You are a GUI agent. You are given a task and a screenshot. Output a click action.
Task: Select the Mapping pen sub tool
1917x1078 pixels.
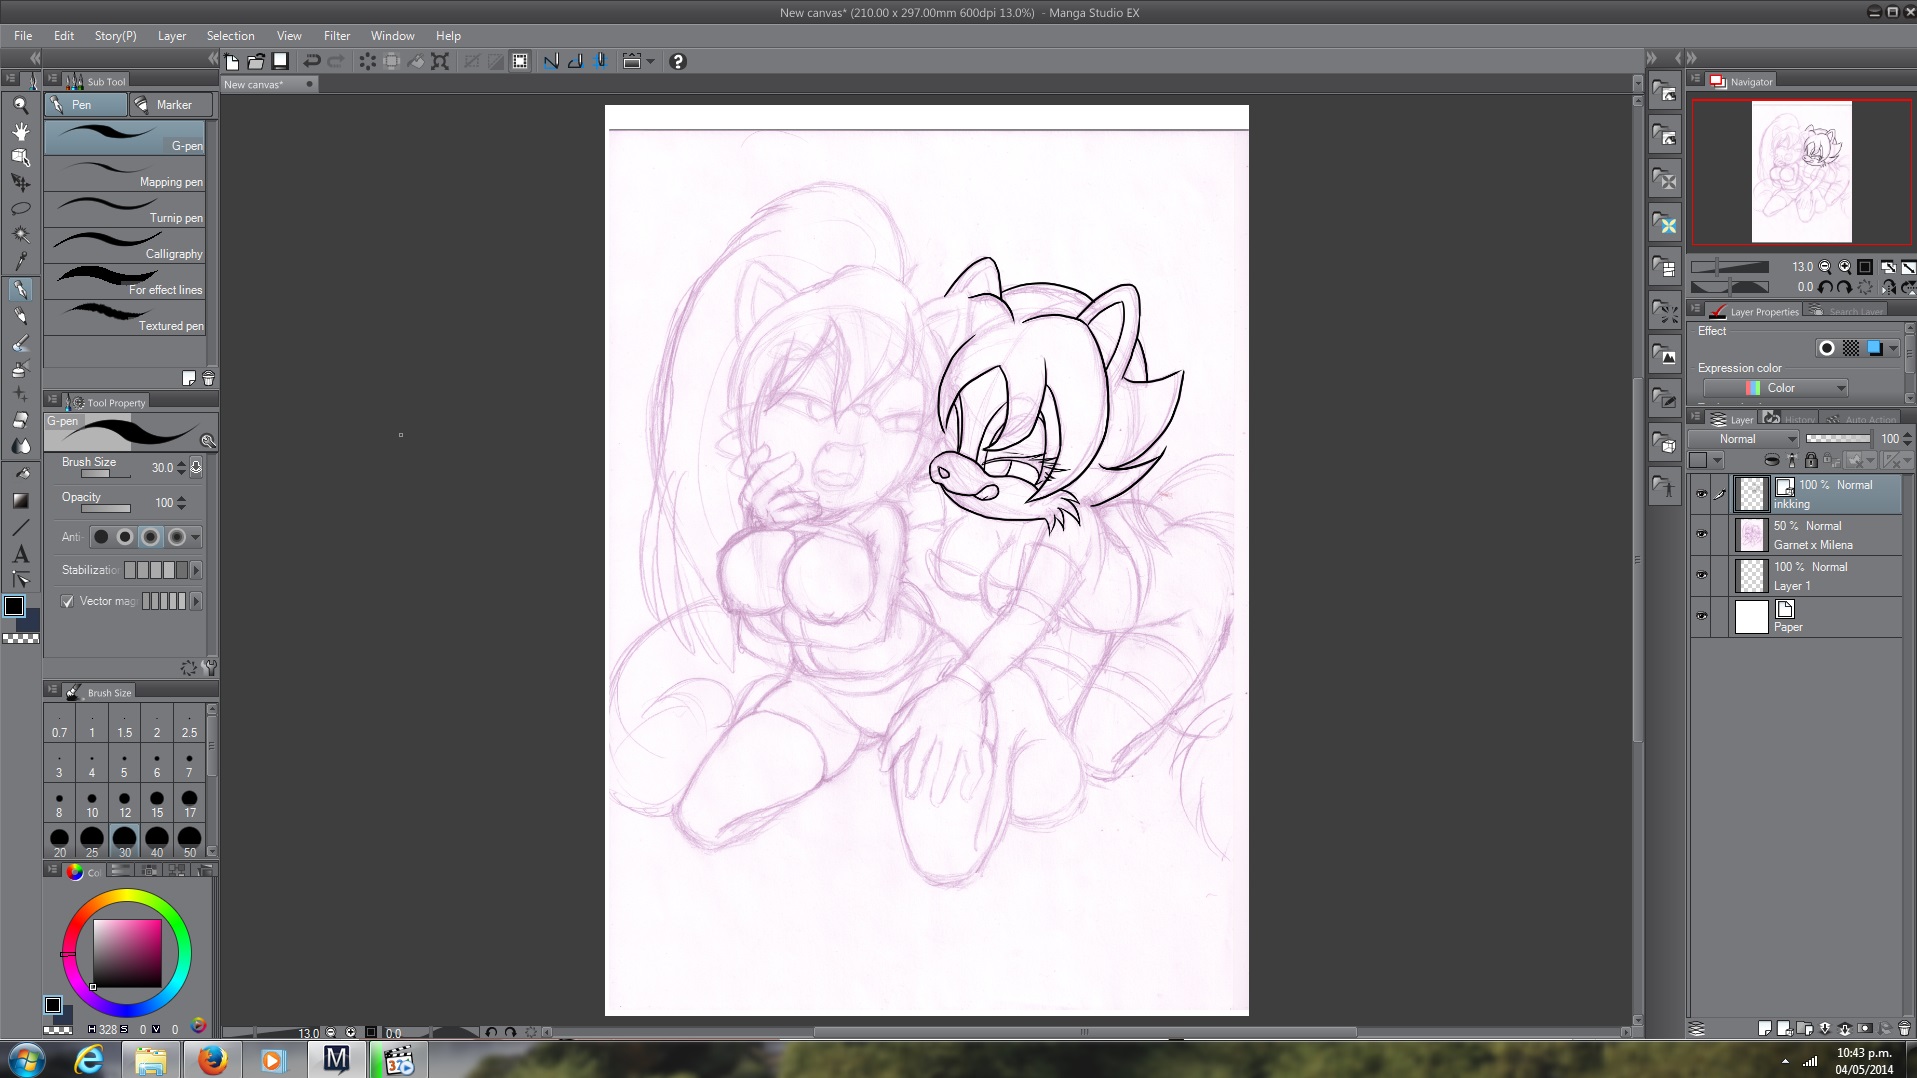point(125,174)
